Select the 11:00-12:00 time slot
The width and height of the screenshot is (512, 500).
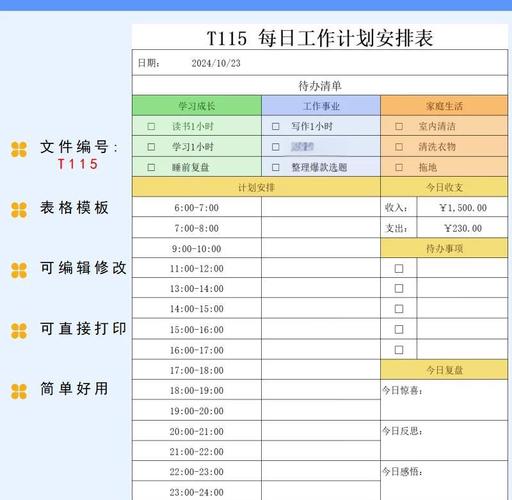[197, 268]
